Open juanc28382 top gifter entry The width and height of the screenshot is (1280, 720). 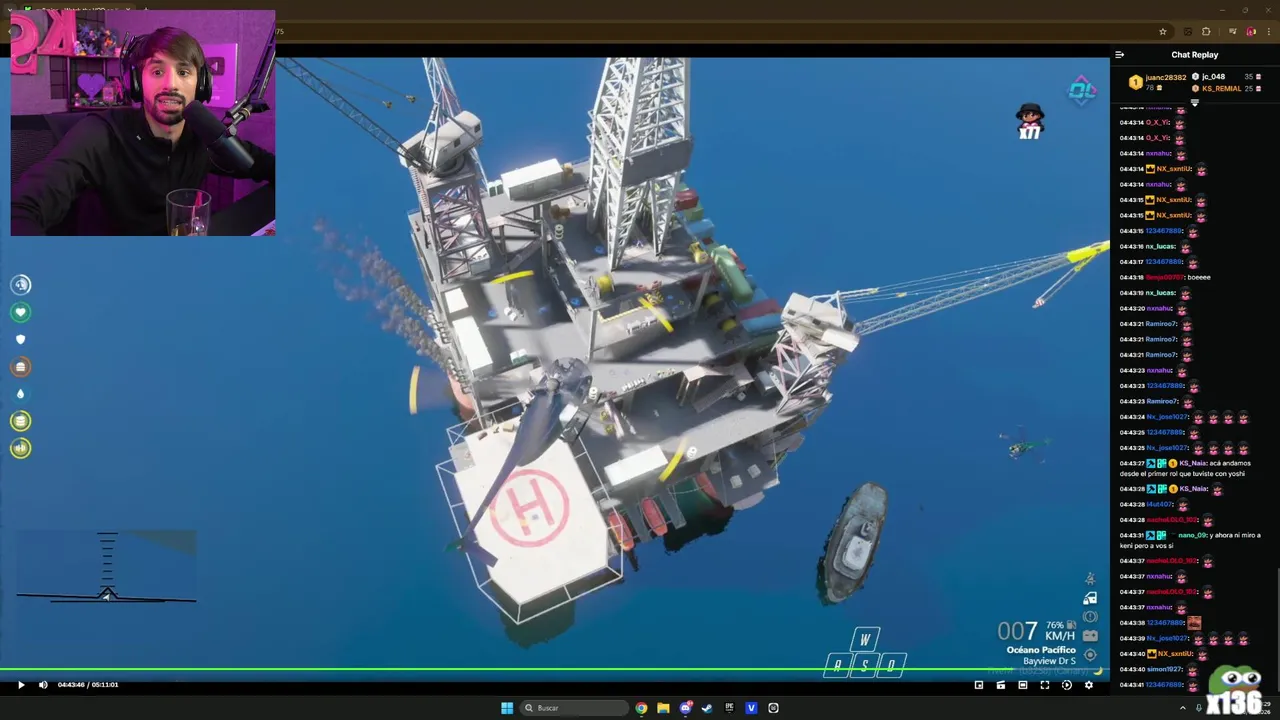click(x=1157, y=82)
